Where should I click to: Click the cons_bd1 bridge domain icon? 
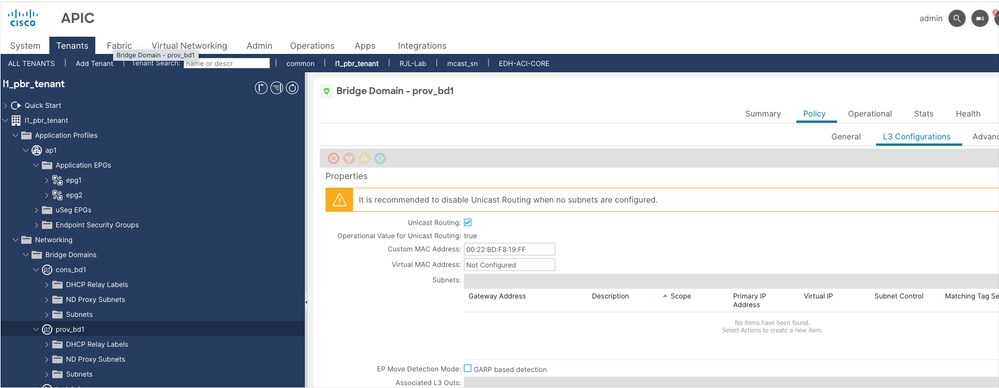pyautogui.click(x=47, y=269)
